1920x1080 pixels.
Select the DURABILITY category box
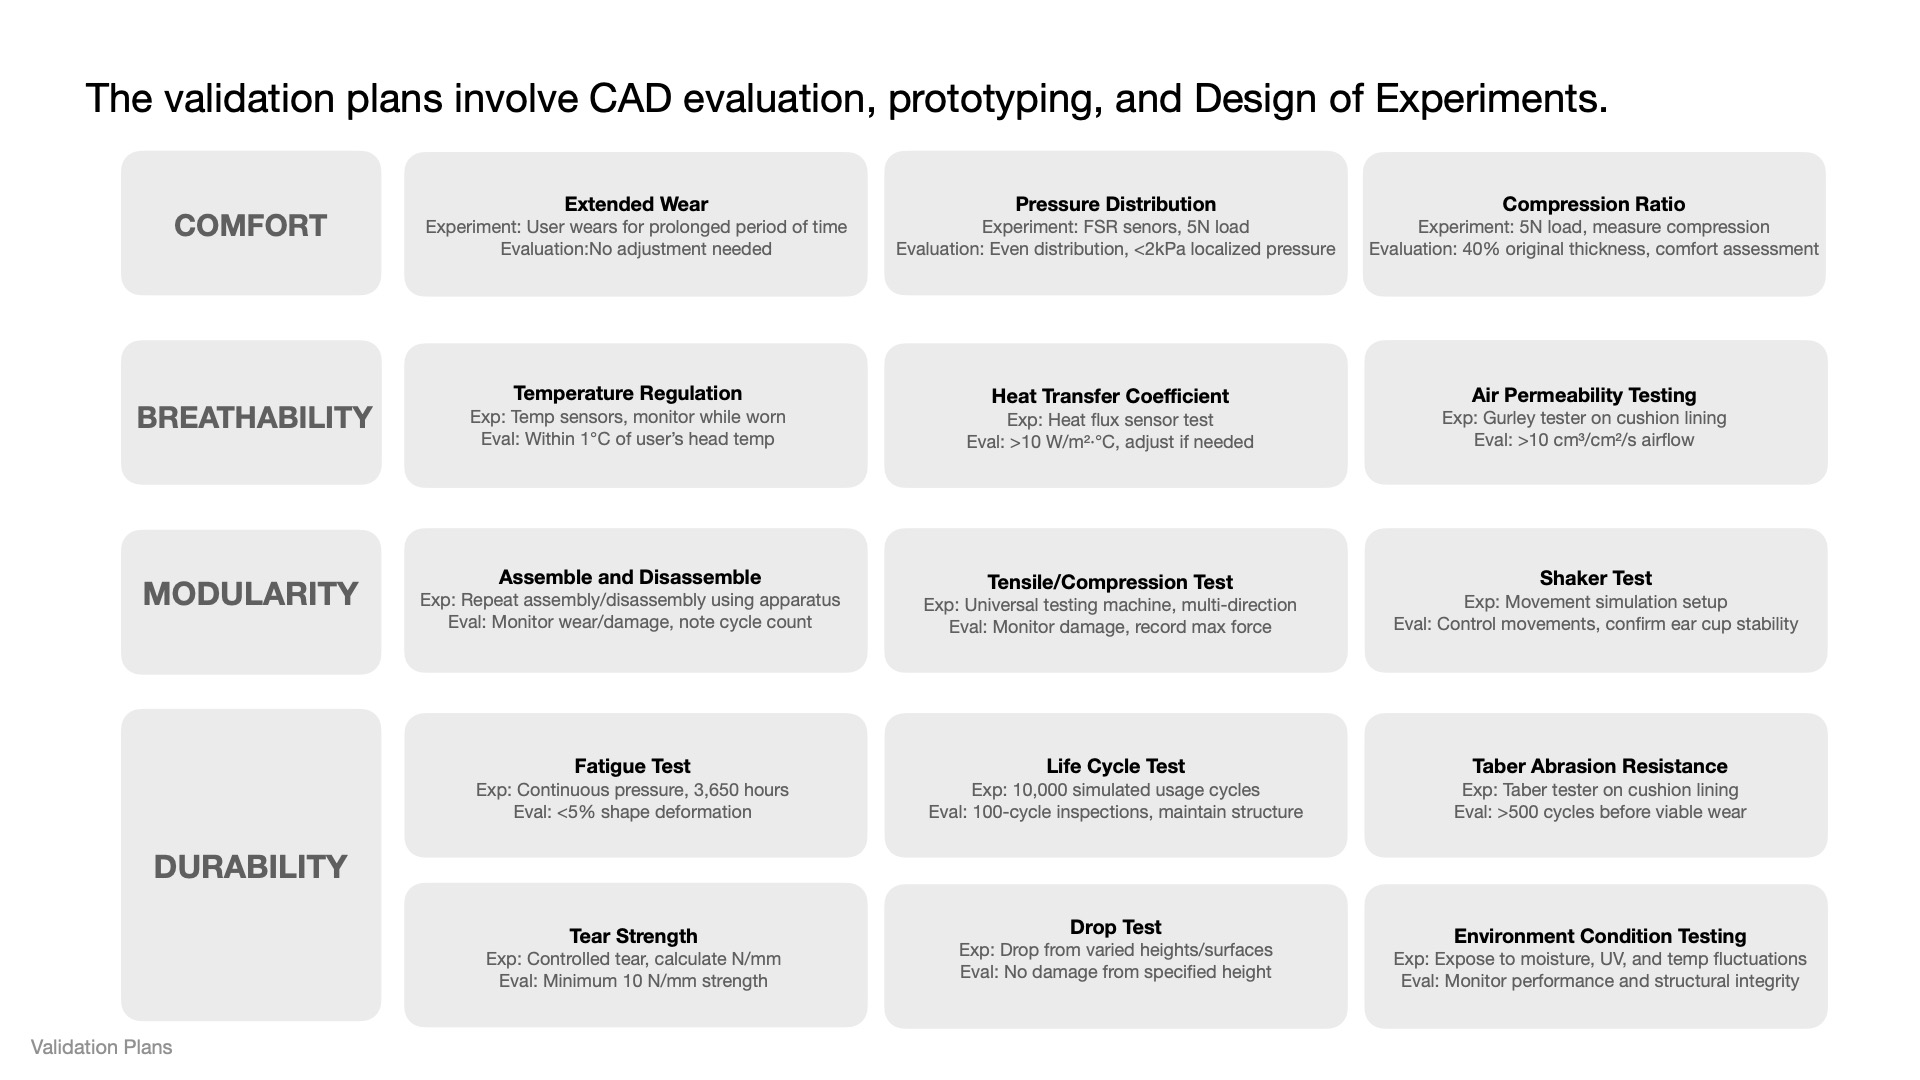(x=251, y=865)
